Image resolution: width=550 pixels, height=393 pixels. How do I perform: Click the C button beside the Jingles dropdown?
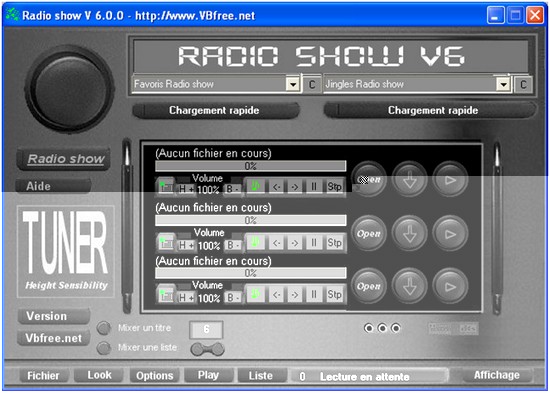[523, 85]
